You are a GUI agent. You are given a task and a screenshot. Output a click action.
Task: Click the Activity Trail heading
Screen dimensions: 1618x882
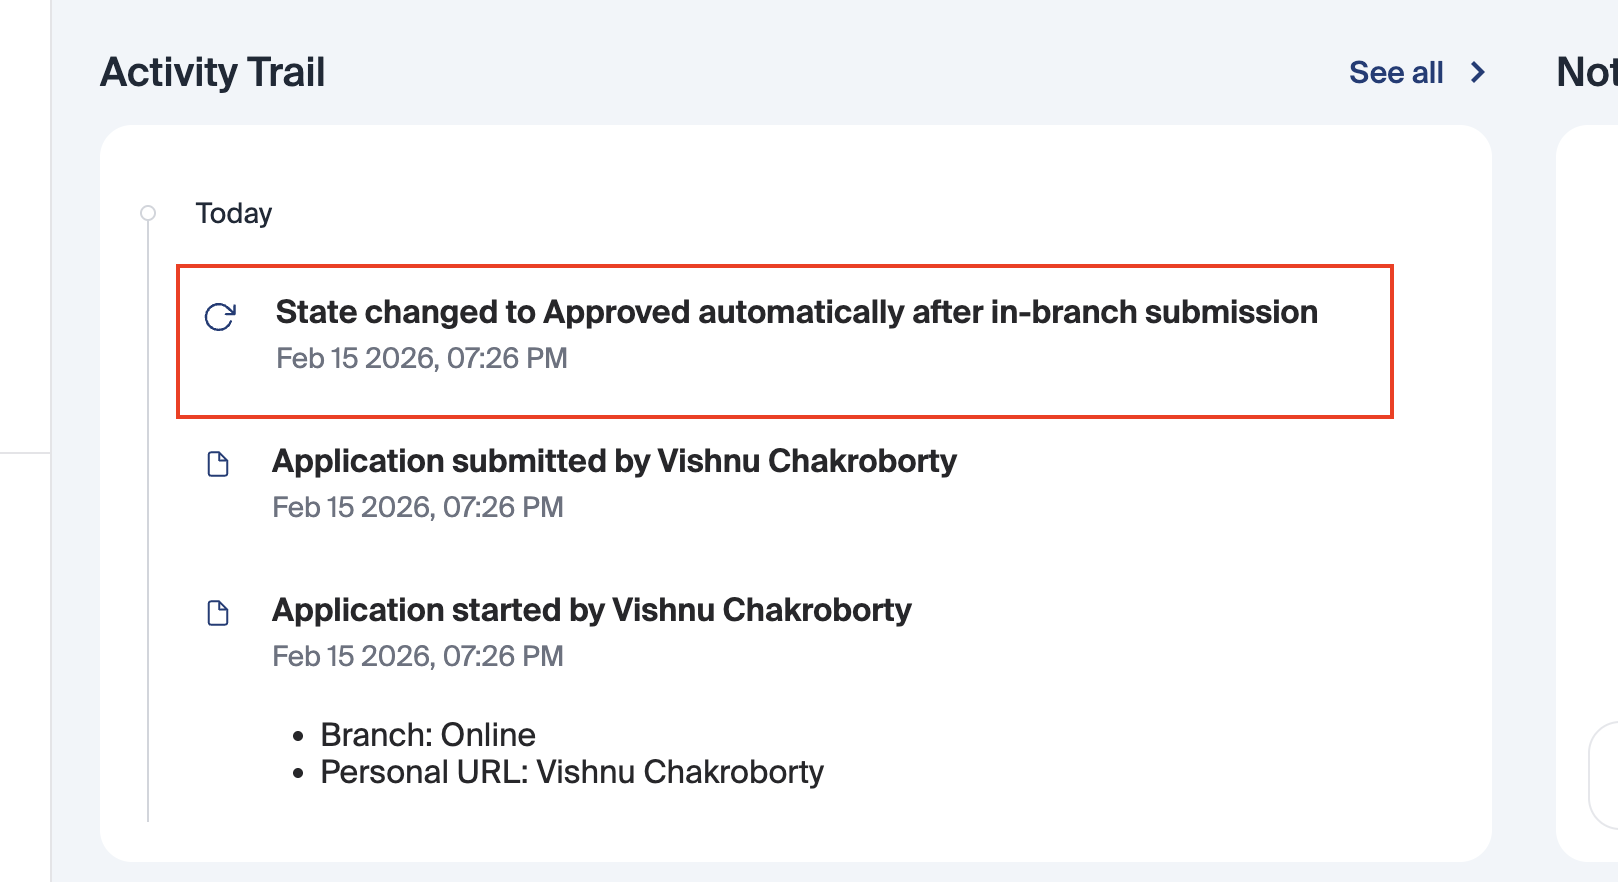click(x=213, y=72)
